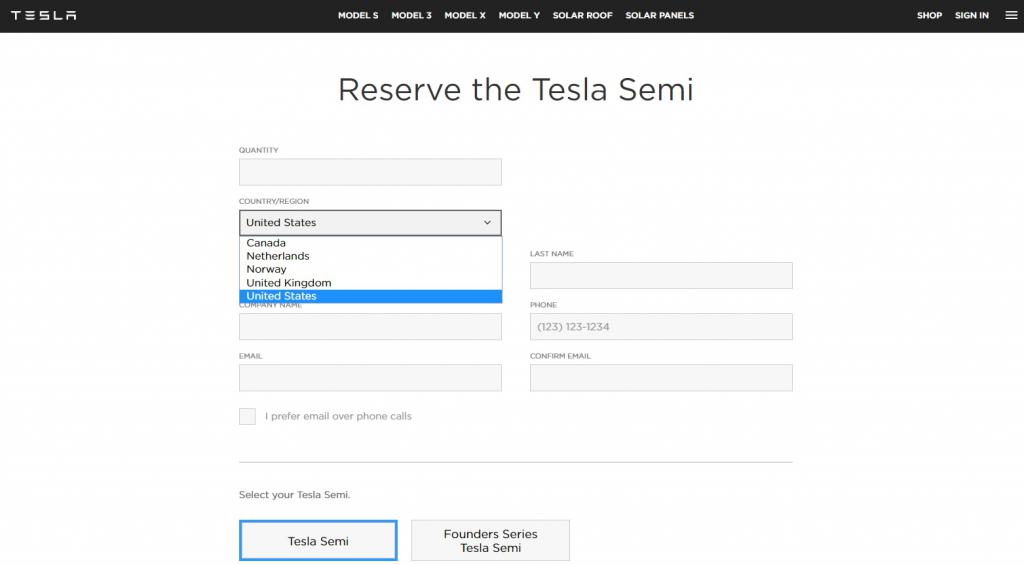Image resolution: width=1024 pixels, height=565 pixels.
Task: Choose Canada from the country list
Action: (266, 243)
